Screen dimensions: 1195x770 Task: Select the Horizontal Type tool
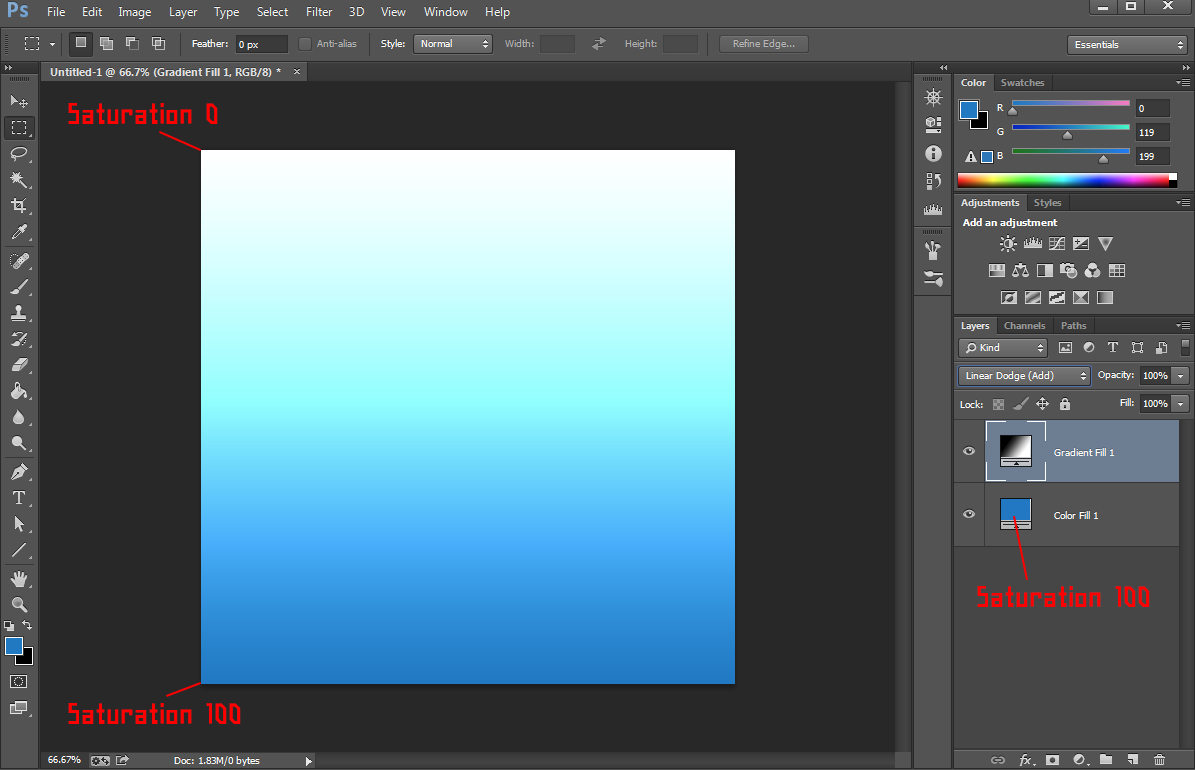[19, 498]
